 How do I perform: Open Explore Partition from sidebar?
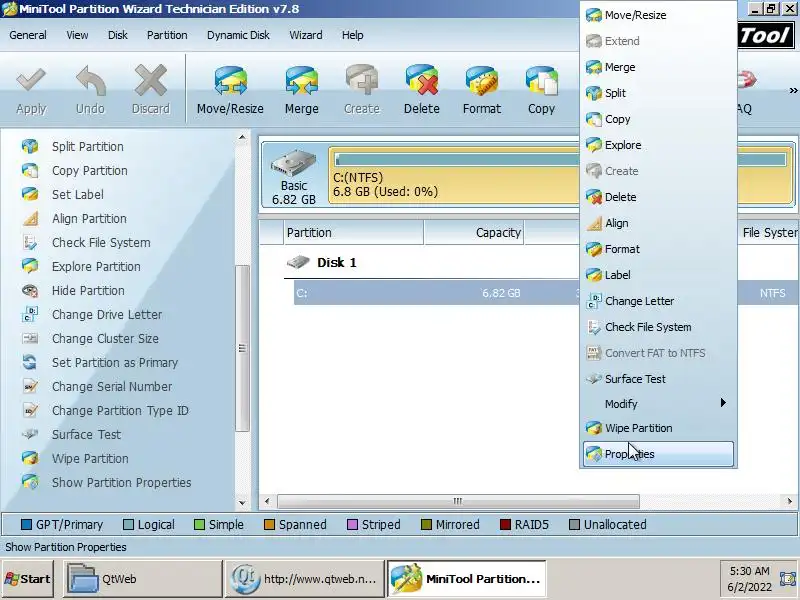click(x=96, y=266)
